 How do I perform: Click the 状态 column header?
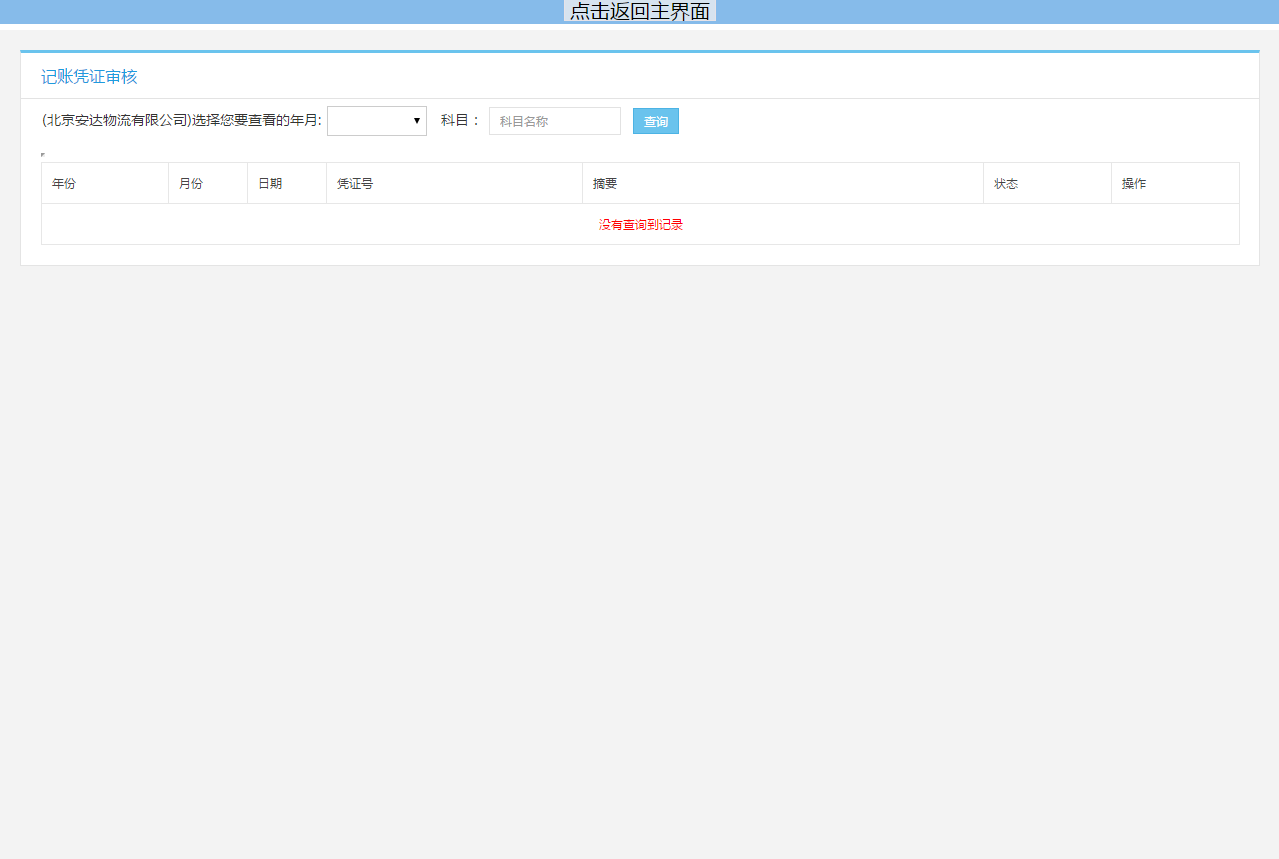[x=1006, y=184]
